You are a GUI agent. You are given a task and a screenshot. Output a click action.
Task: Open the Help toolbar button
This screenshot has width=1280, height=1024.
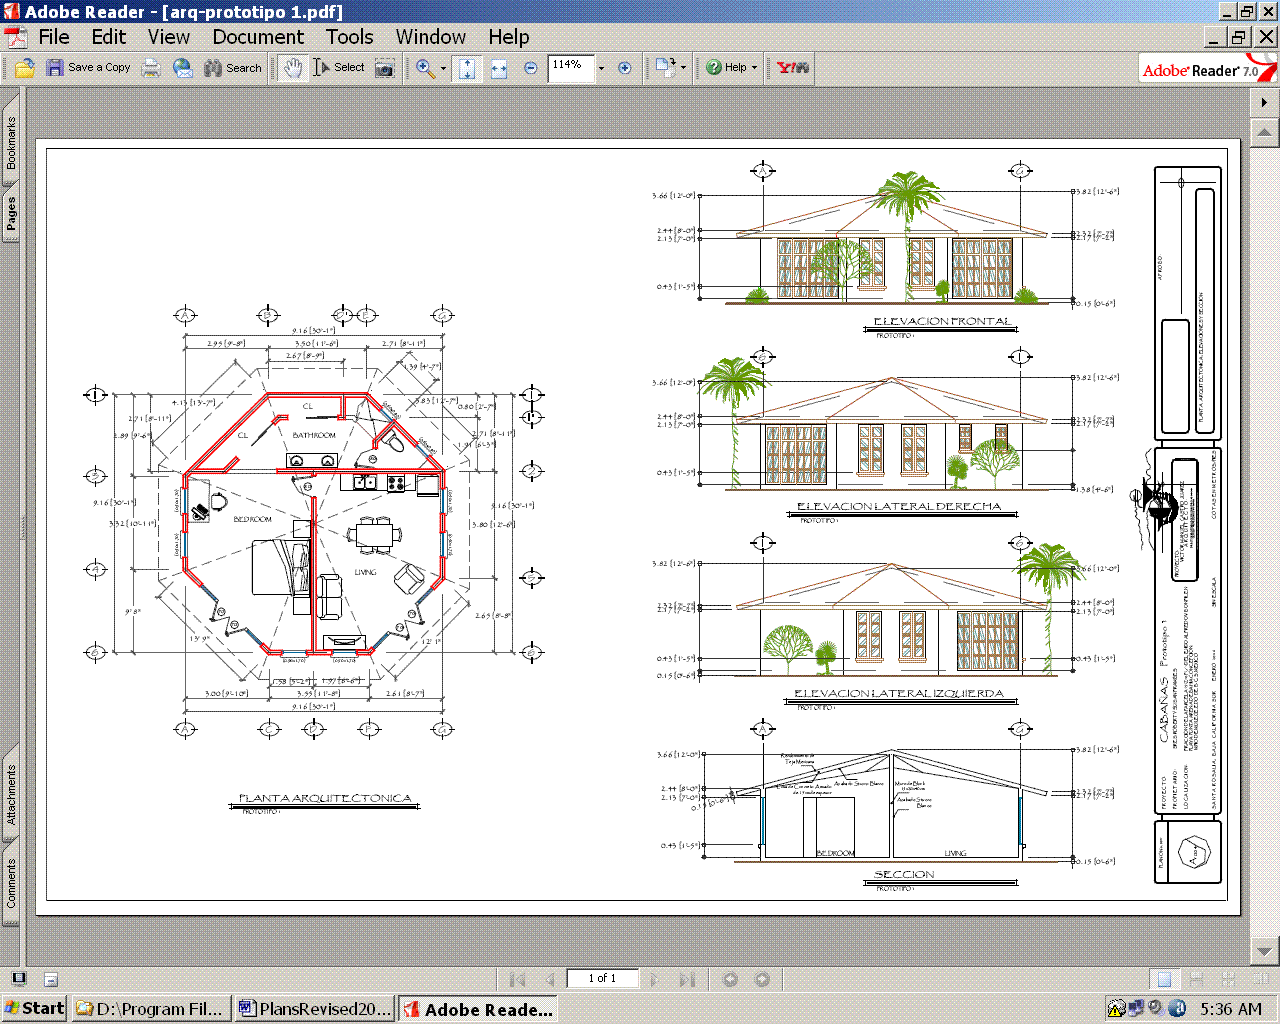pos(726,68)
